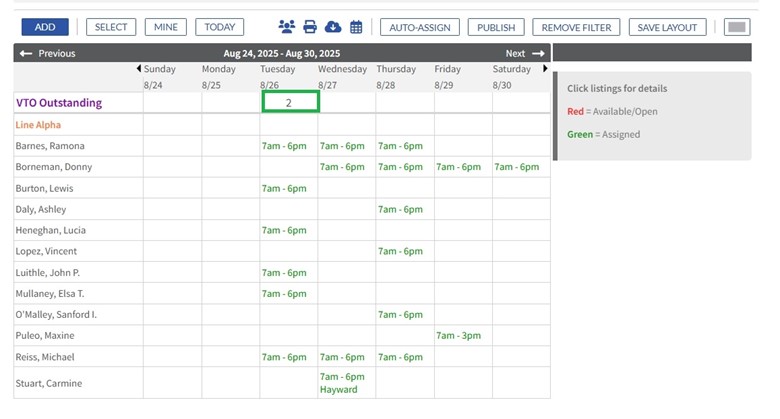Open Barnes, Ramona's Thursday shift
780x419 pixels.
point(400,146)
